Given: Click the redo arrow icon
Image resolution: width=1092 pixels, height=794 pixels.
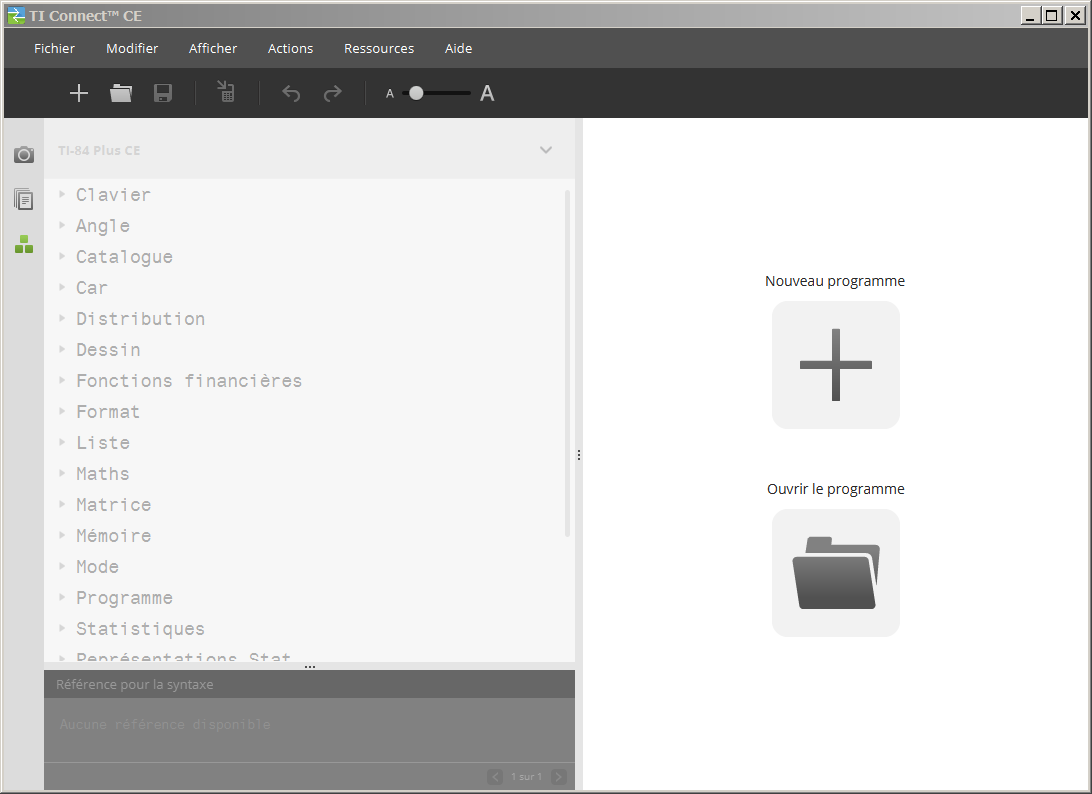Looking at the screenshot, I should pos(333,93).
